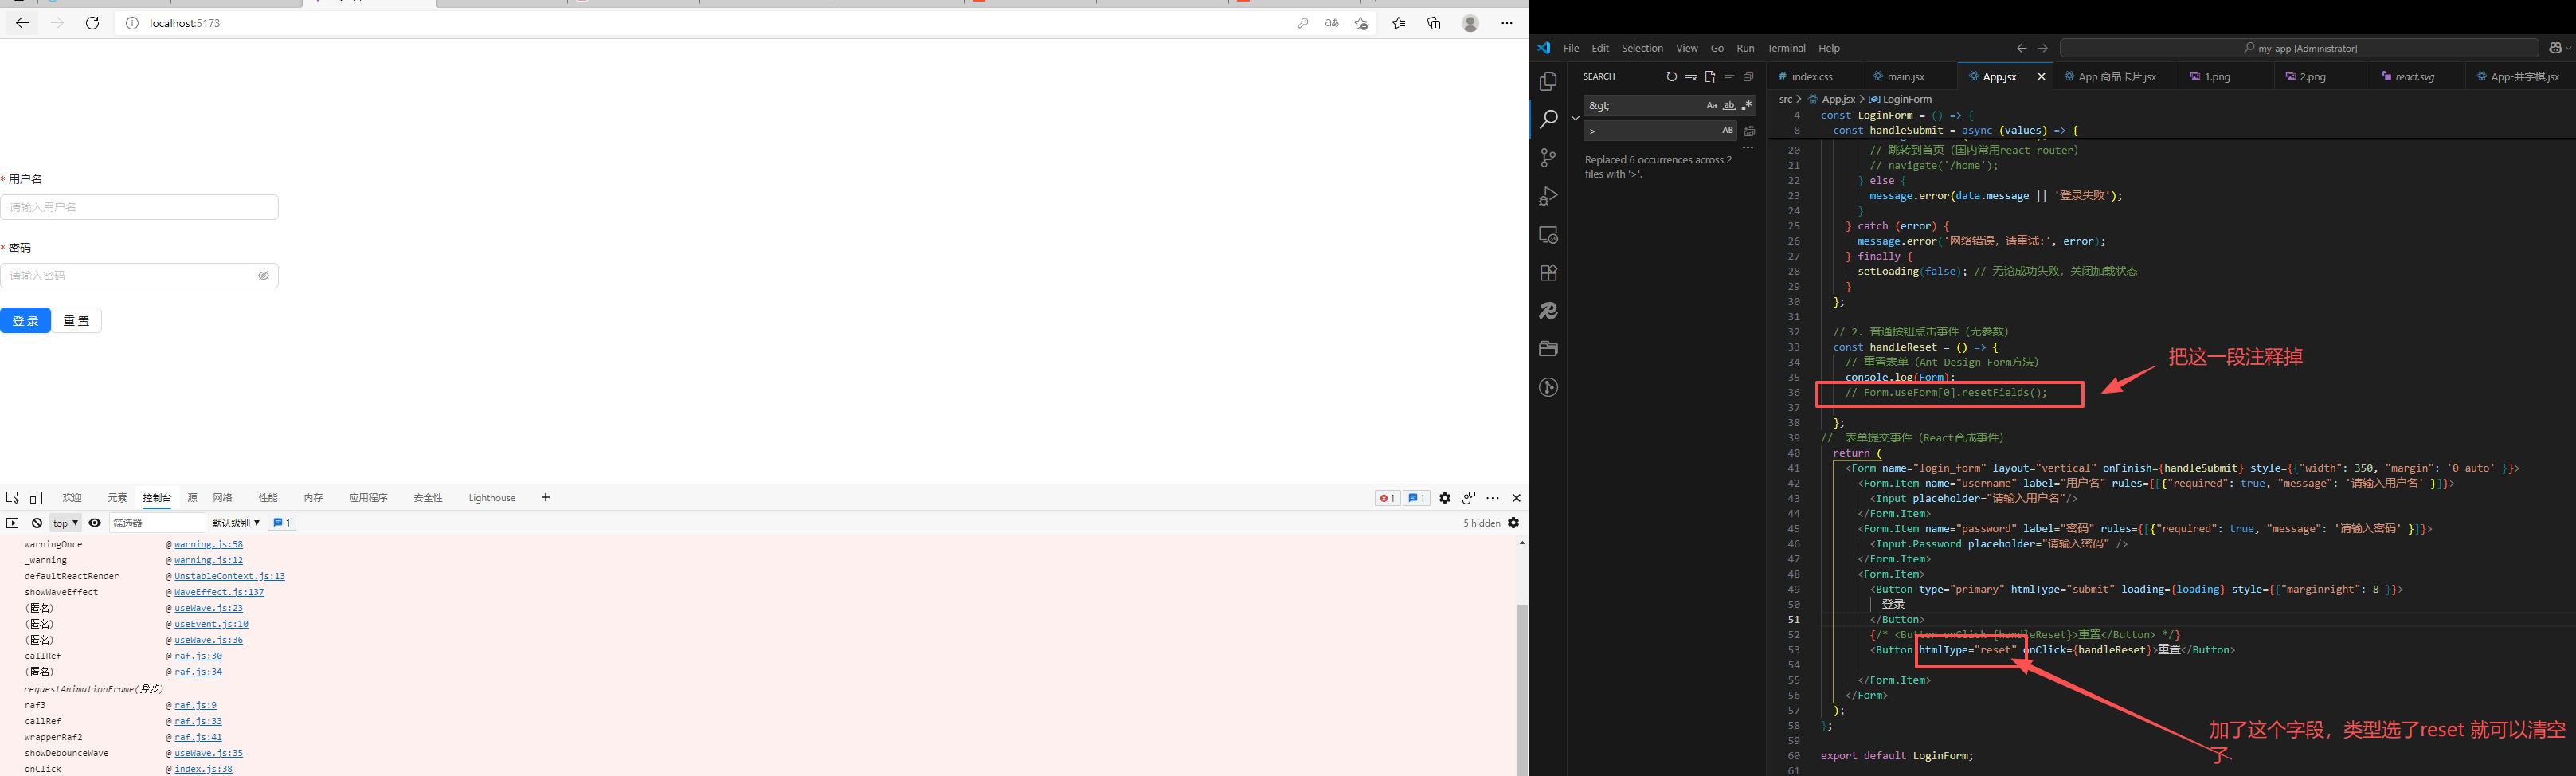
Task: Open more DevTools tabs plus button
Action: pos(545,498)
